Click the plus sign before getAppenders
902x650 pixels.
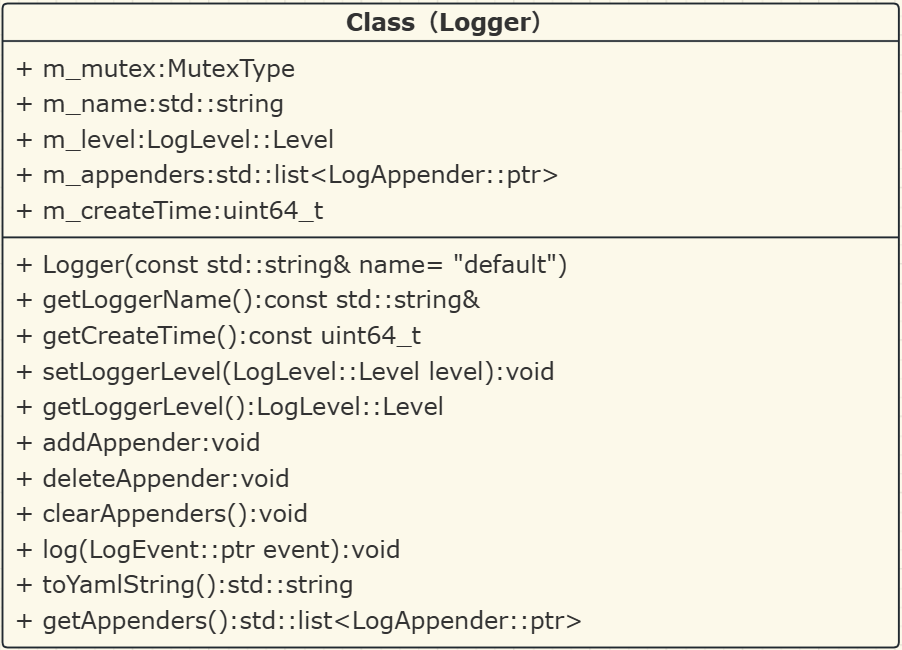pos(24,621)
